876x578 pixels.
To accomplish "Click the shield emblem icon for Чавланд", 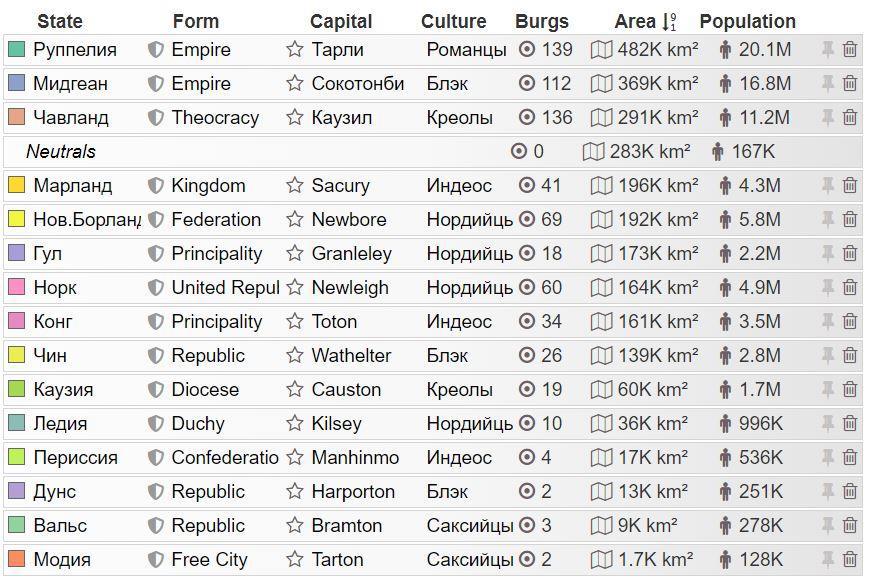I will pos(155,117).
